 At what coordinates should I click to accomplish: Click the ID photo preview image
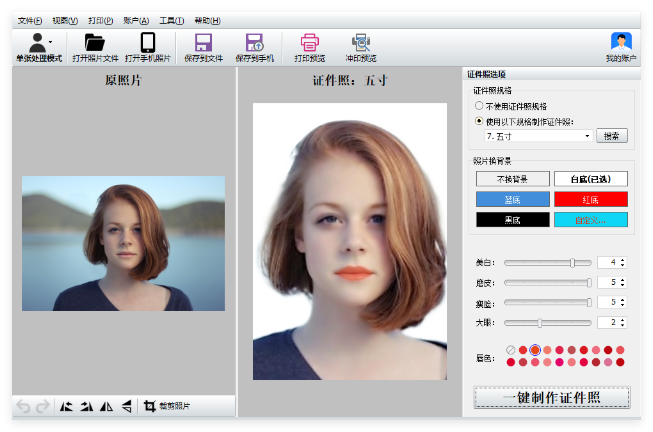coord(350,241)
